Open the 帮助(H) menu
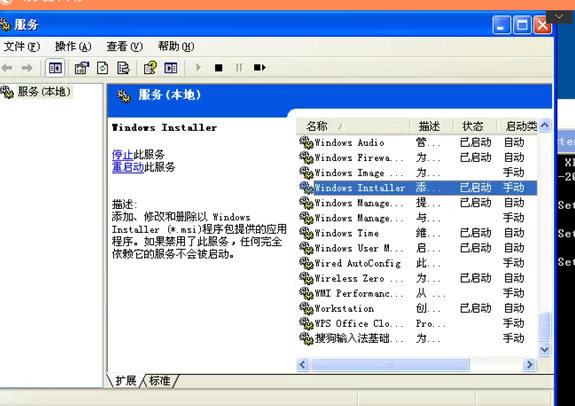Viewport: 575px width, 406px height. click(176, 47)
